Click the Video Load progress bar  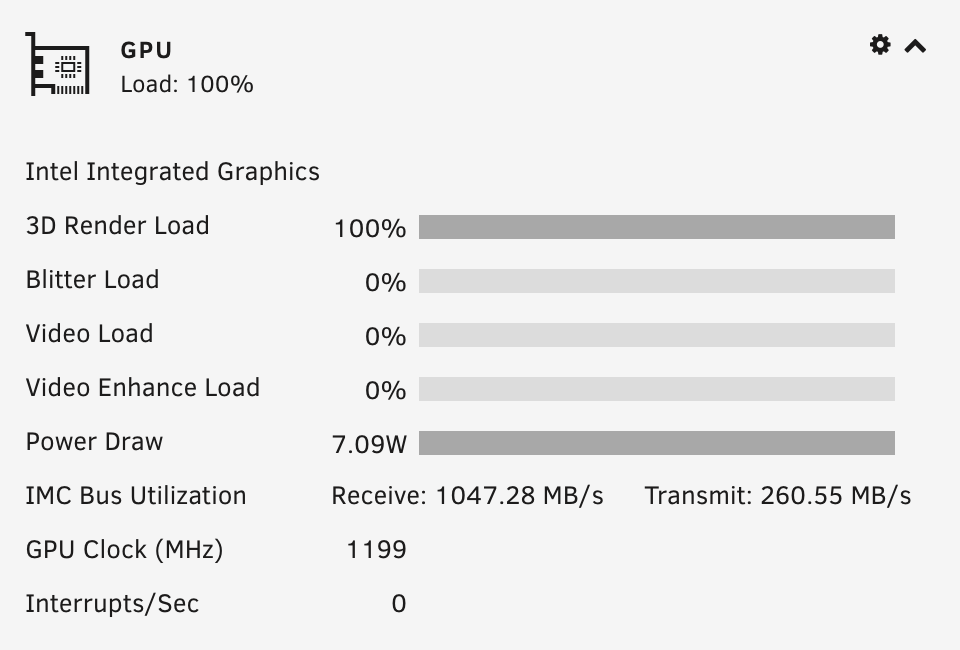tap(657, 335)
